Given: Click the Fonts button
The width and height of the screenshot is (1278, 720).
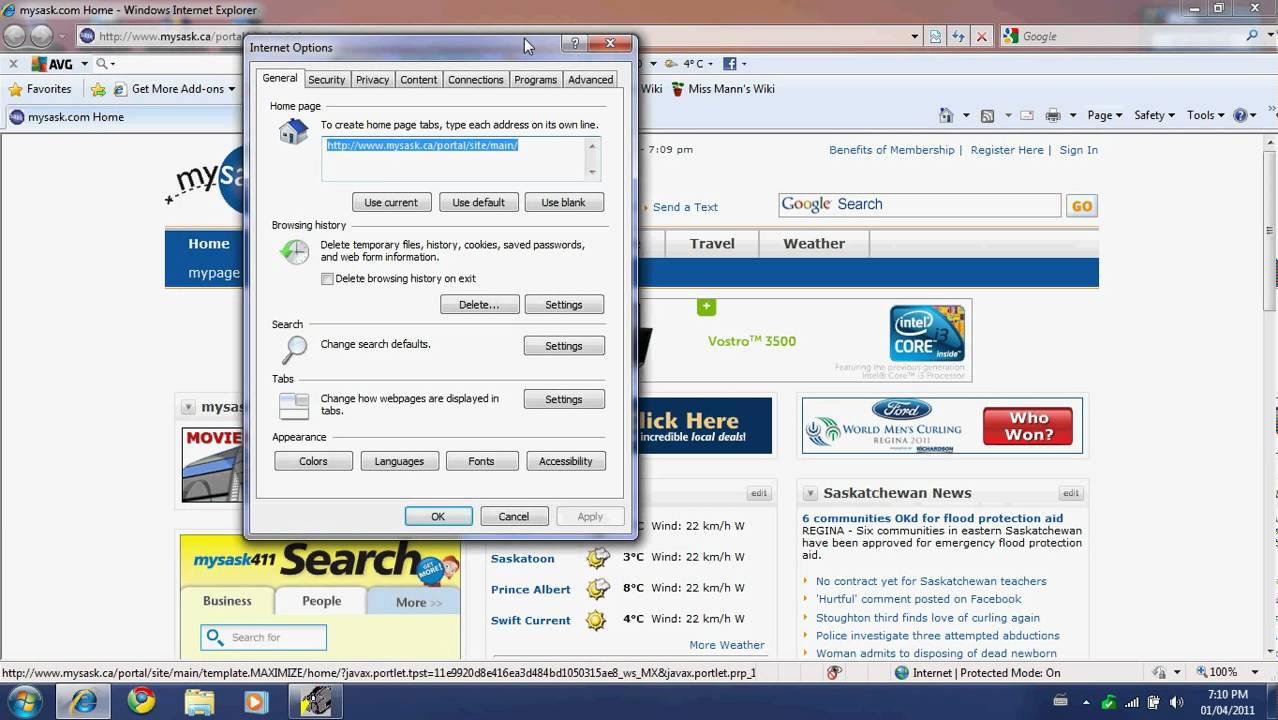Looking at the screenshot, I should (481, 461).
